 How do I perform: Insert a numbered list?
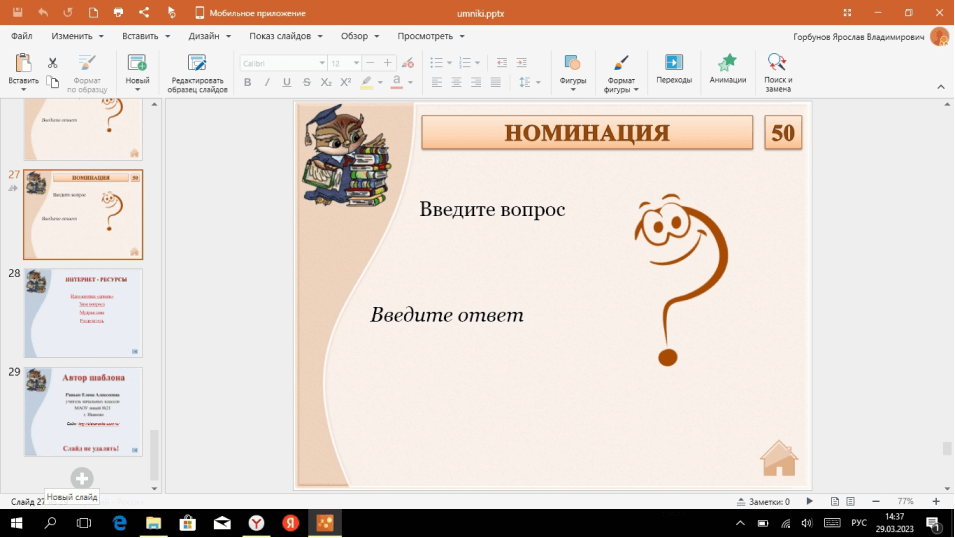(x=465, y=63)
